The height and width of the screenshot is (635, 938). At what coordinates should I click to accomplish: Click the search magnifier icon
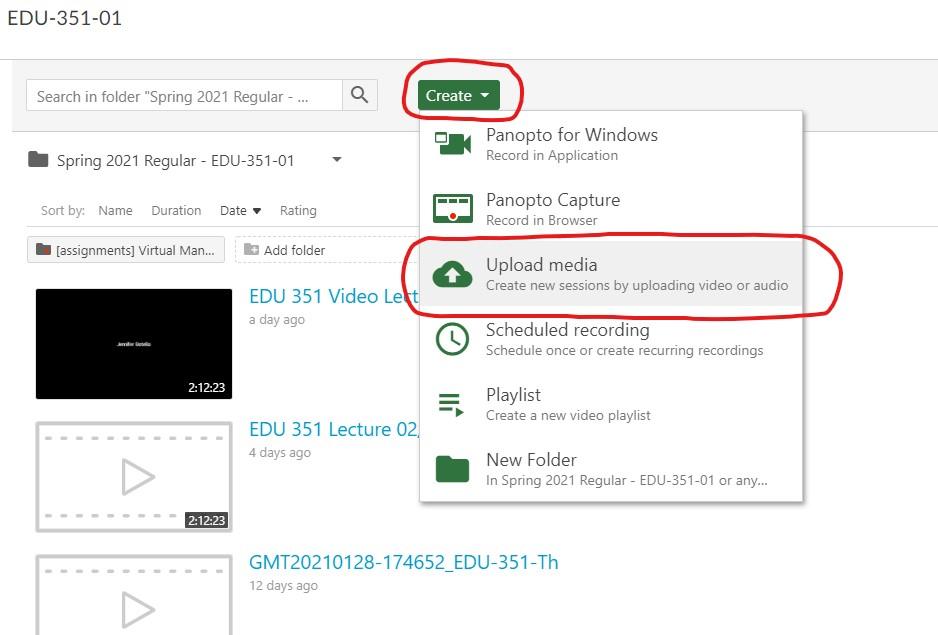point(359,95)
